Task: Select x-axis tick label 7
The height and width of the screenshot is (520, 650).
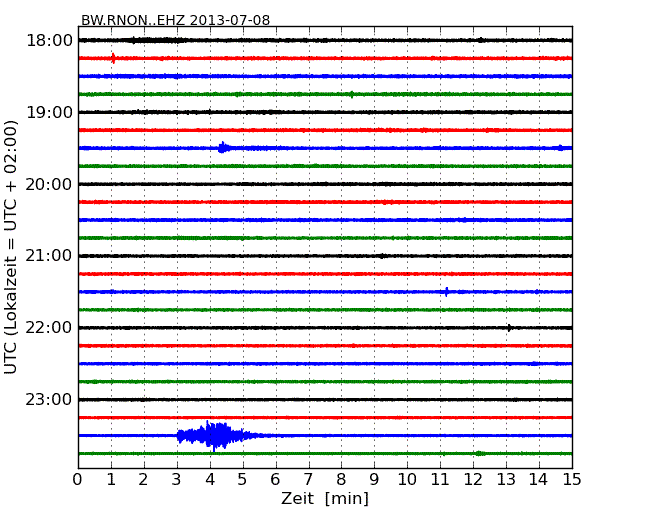Action: point(308,479)
